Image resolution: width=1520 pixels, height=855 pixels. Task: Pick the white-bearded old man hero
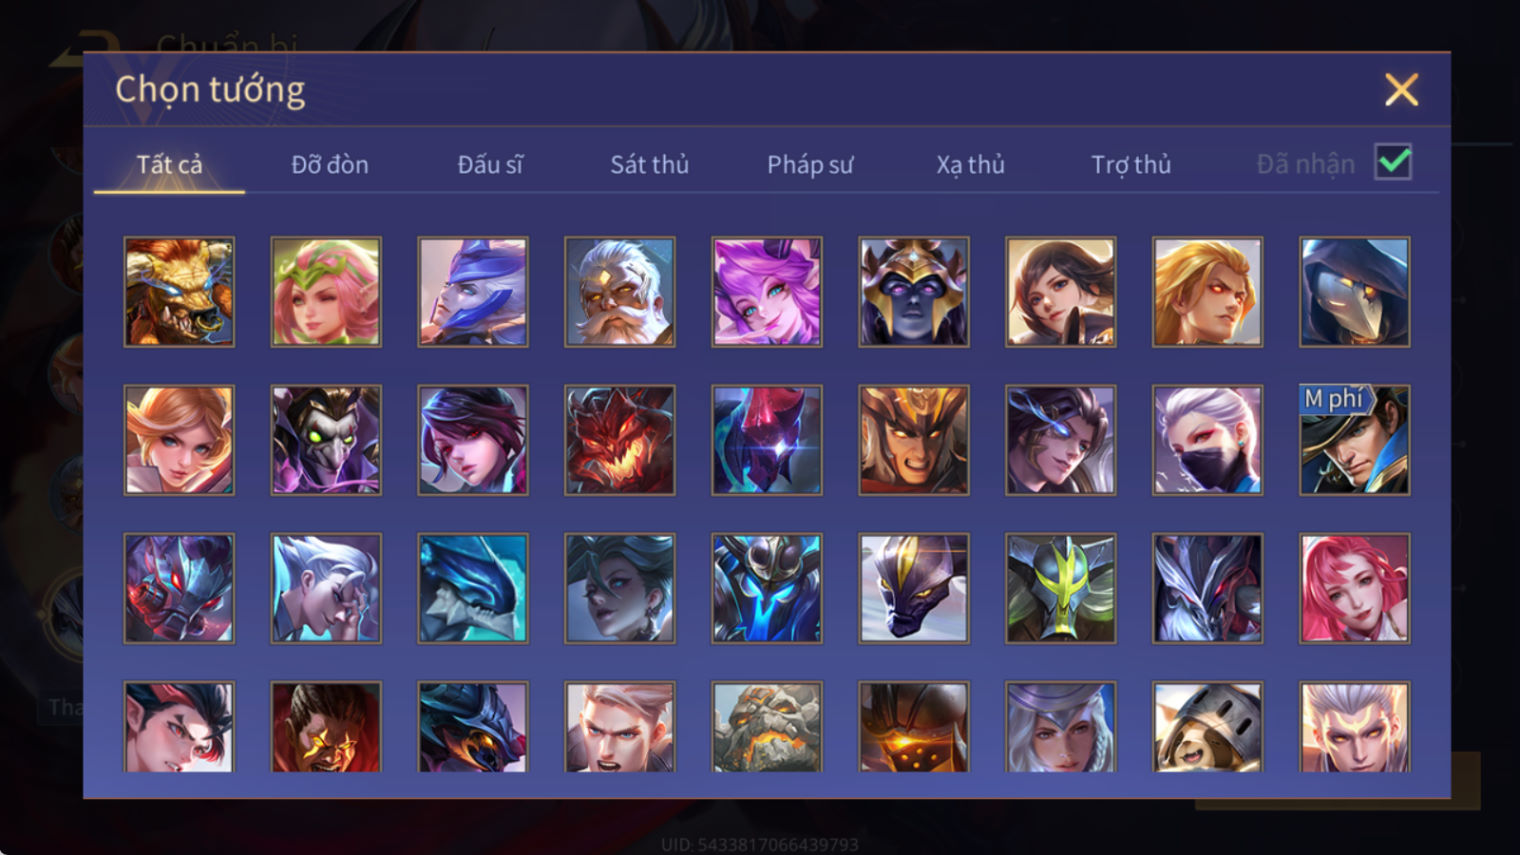(620, 292)
